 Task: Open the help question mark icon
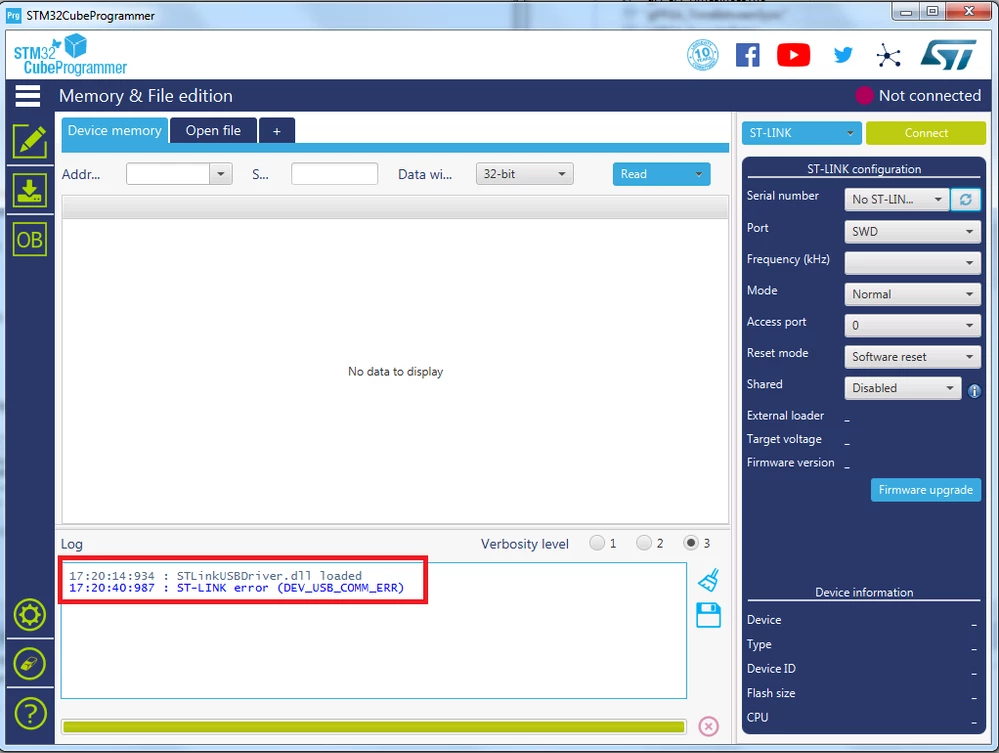(x=29, y=714)
